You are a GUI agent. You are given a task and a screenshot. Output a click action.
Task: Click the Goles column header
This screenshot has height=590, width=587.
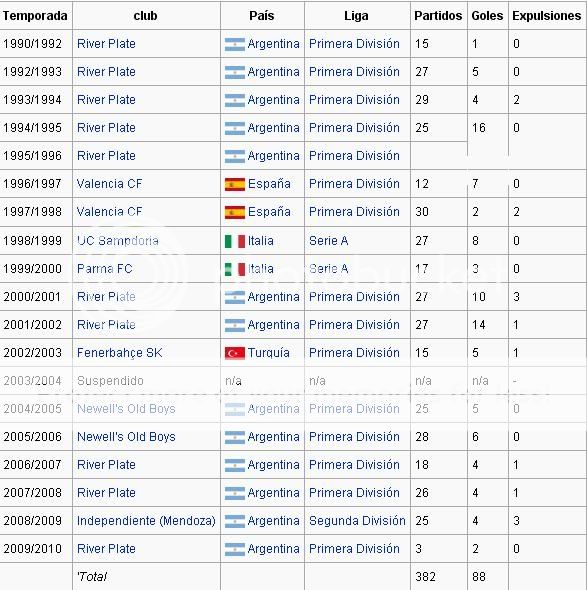pyautogui.click(x=487, y=15)
